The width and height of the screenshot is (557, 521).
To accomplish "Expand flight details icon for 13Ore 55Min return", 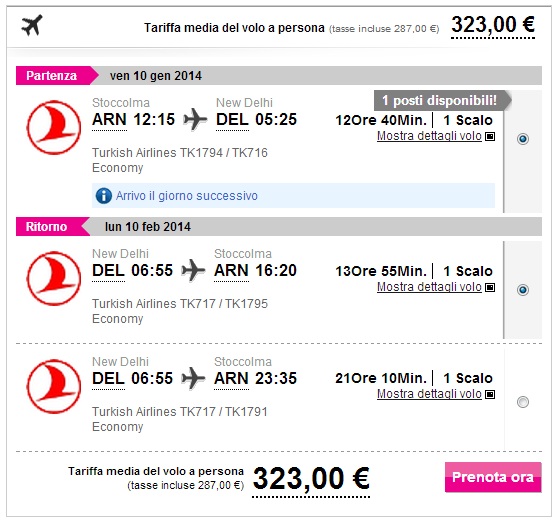I will [x=490, y=287].
